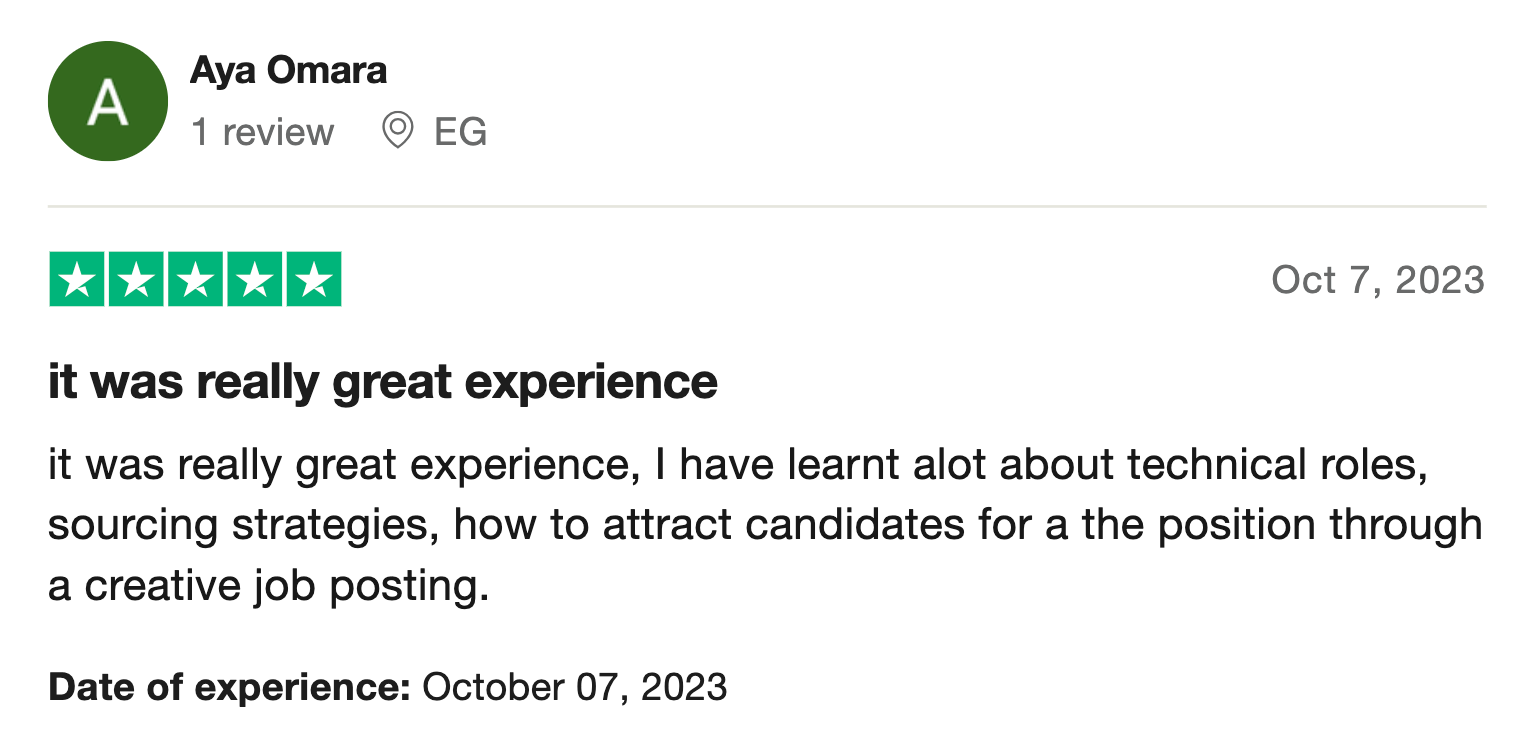The height and width of the screenshot is (744, 1532).
Task: Select the fourth green rating star
Action: click(254, 279)
